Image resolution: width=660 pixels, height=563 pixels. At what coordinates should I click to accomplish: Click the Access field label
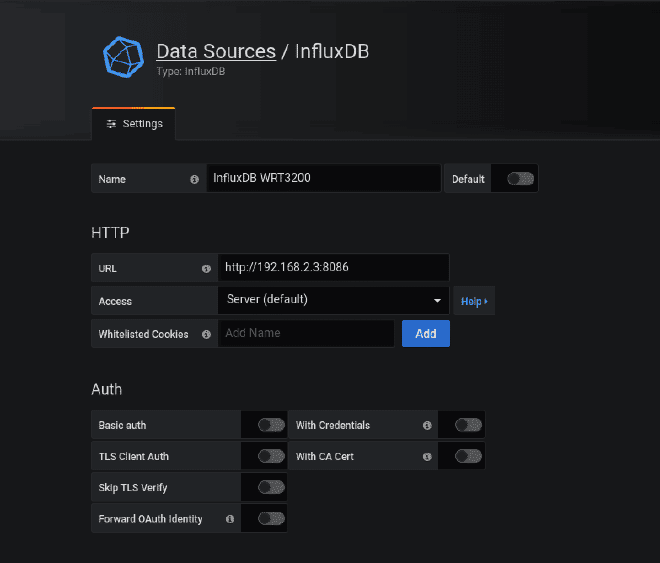115,301
